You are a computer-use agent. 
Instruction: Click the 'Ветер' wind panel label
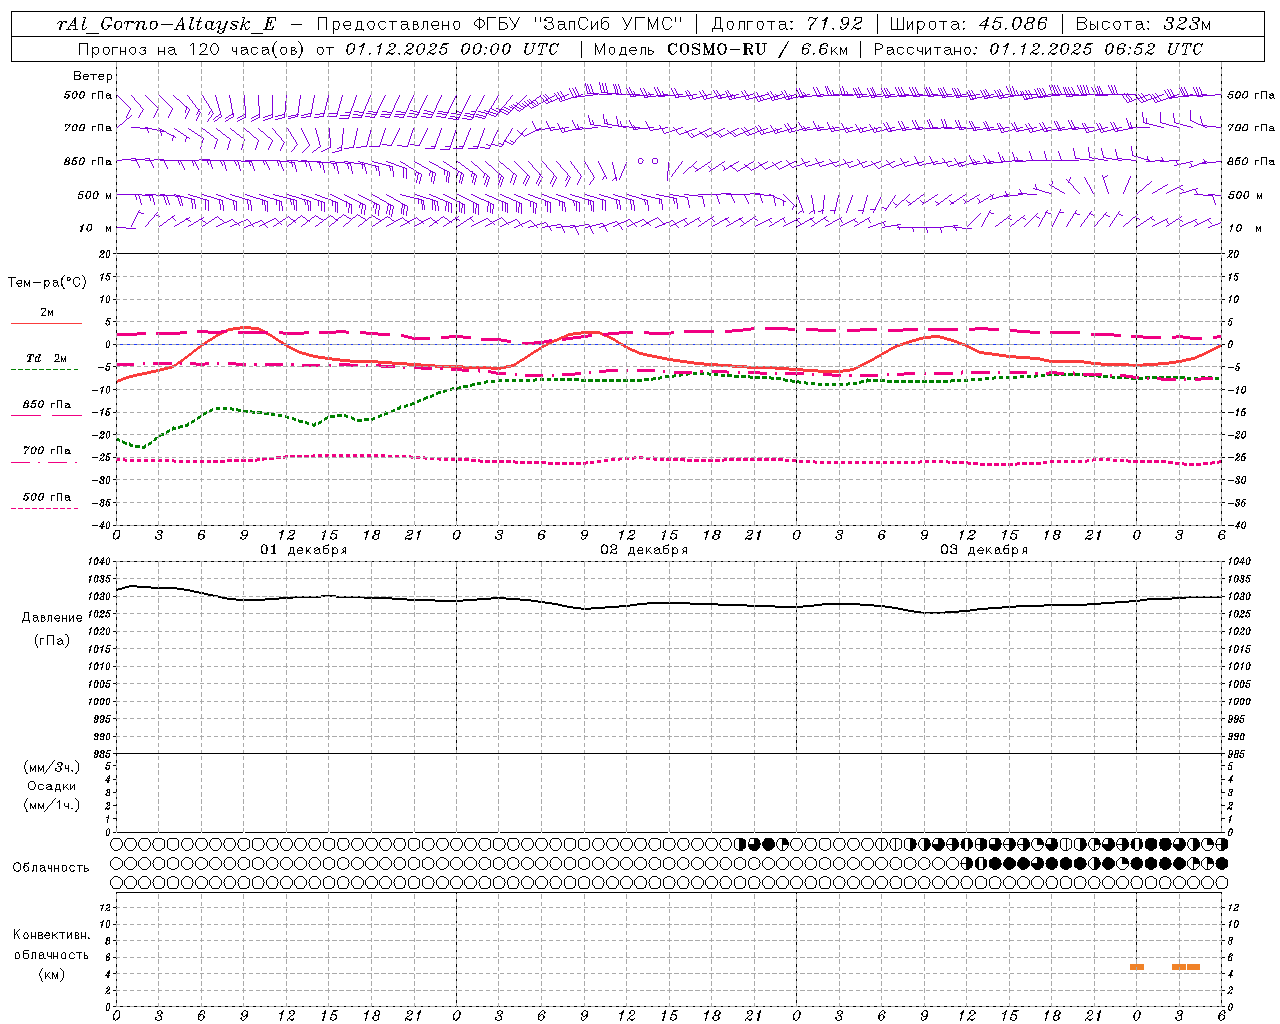coord(93,76)
